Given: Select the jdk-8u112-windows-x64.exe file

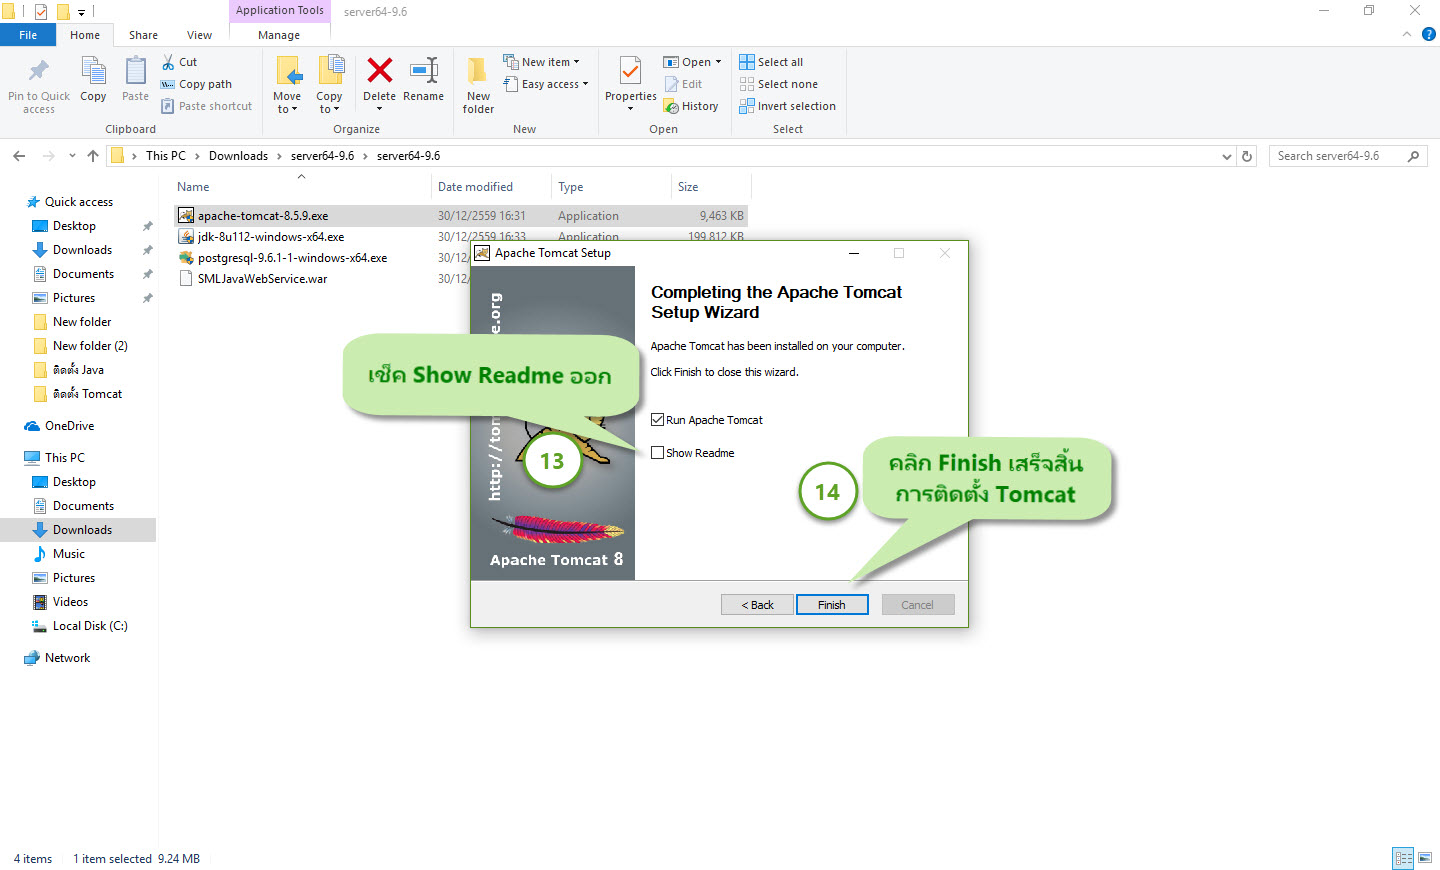Looking at the screenshot, I should 271,237.
